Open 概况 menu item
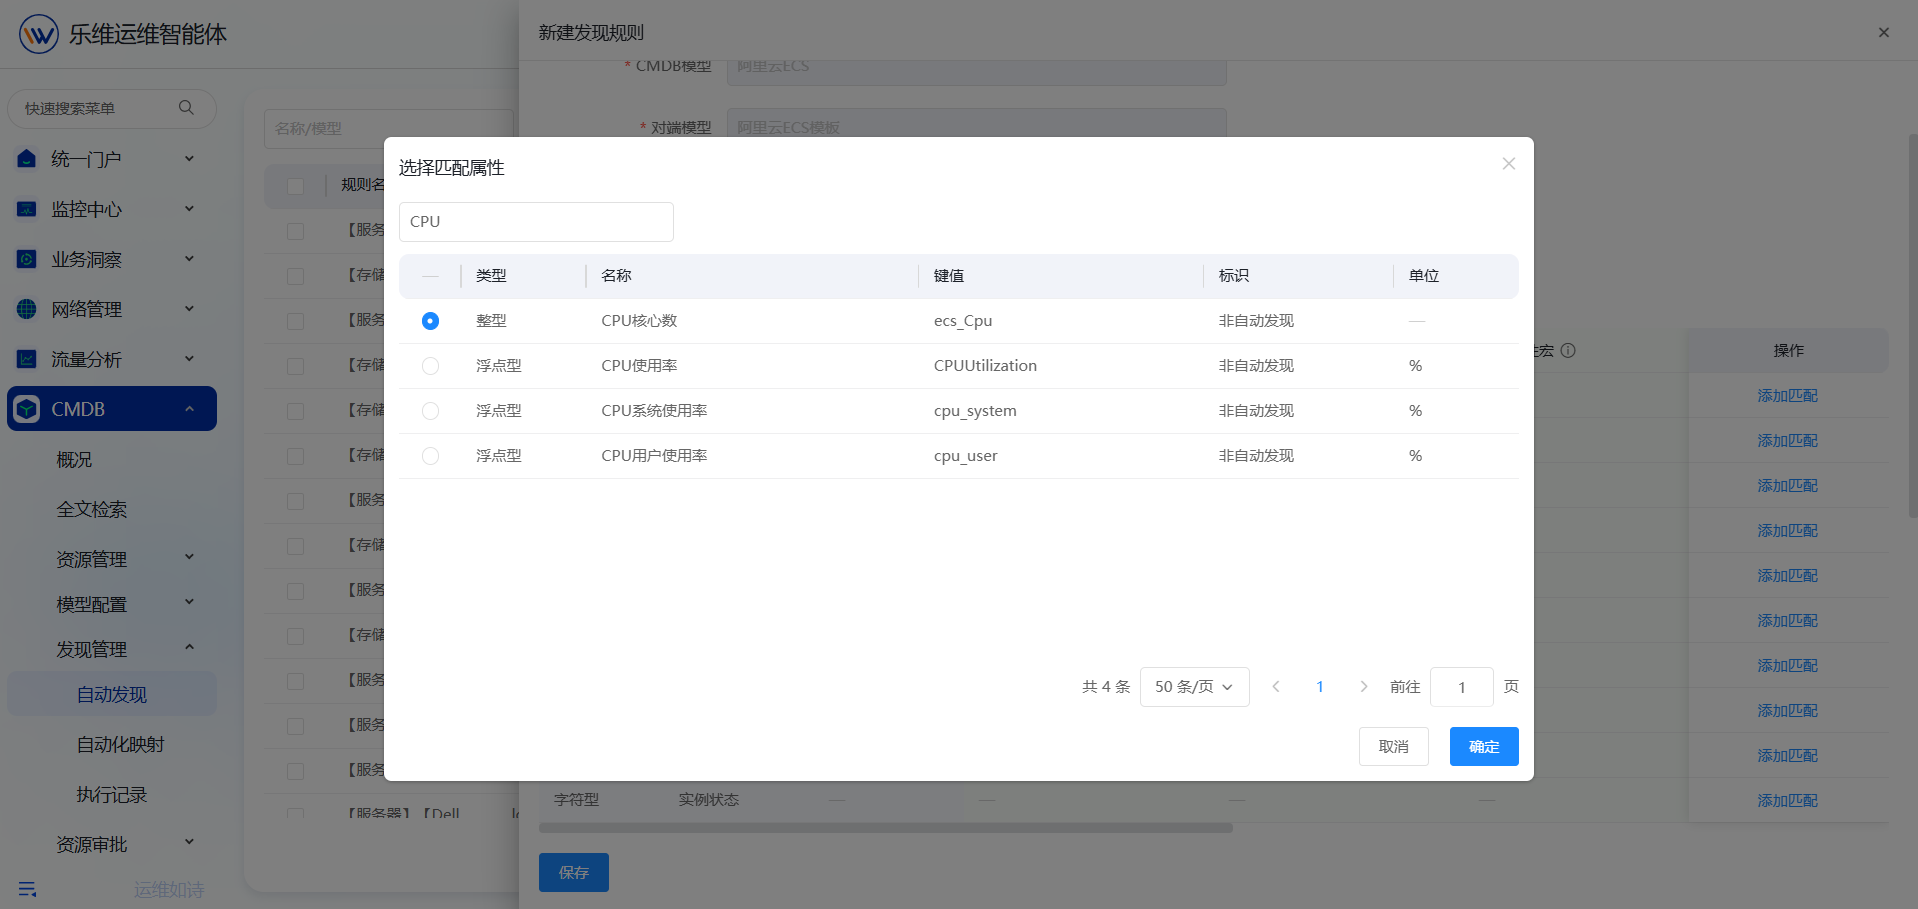Screen dimensions: 1918x909 click(74, 460)
